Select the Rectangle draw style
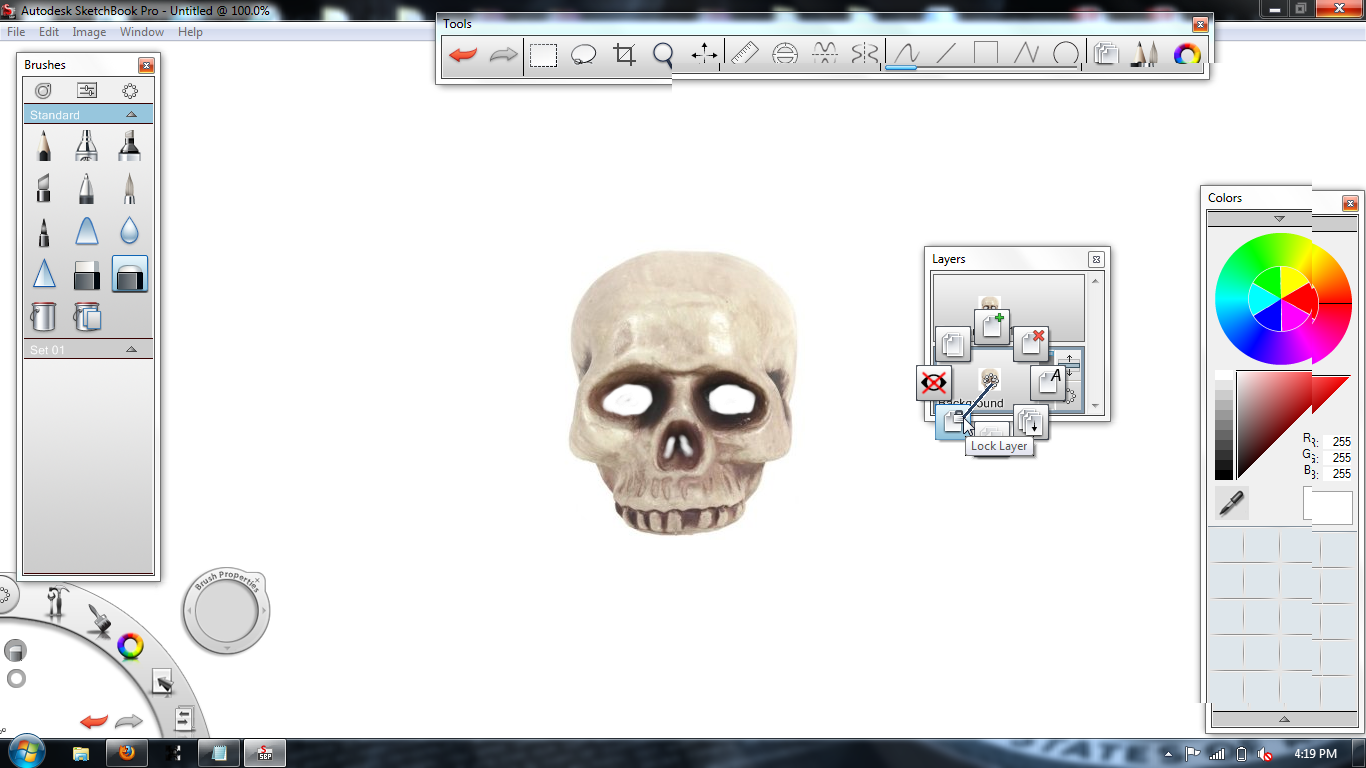The width and height of the screenshot is (1366, 768). tap(986, 55)
